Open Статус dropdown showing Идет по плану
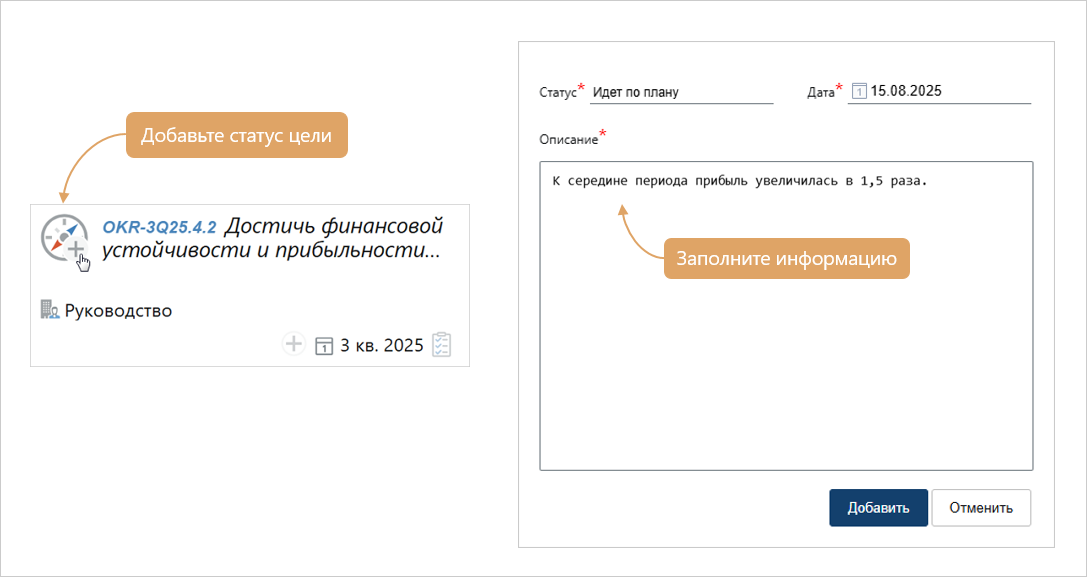Image resolution: width=1087 pixels, height=577 pixels. point(681,92)
